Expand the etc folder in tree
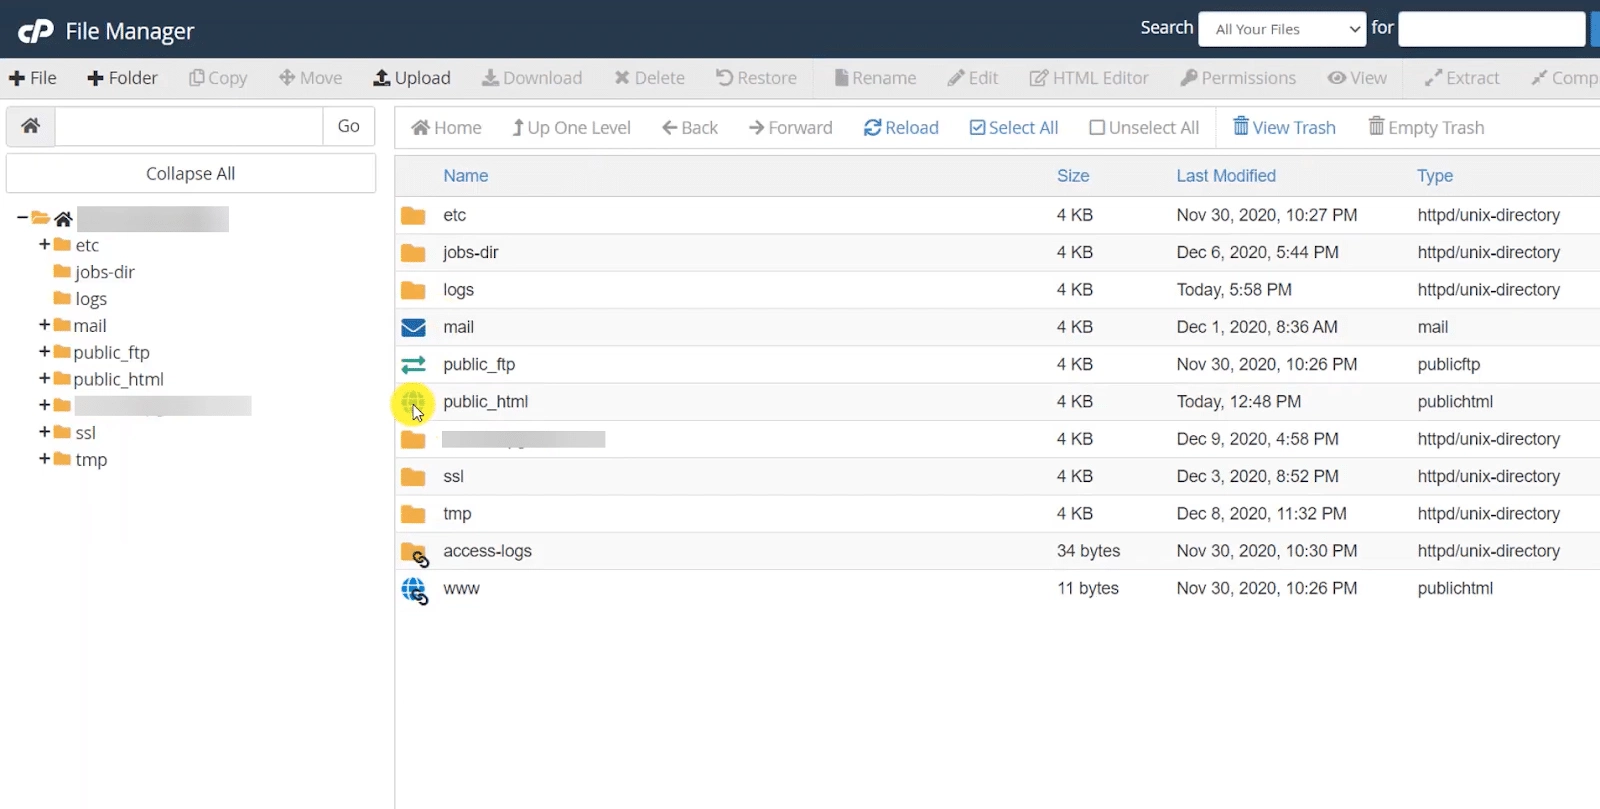The height and width of the screenshot is (809, 1600). (44, 244)
